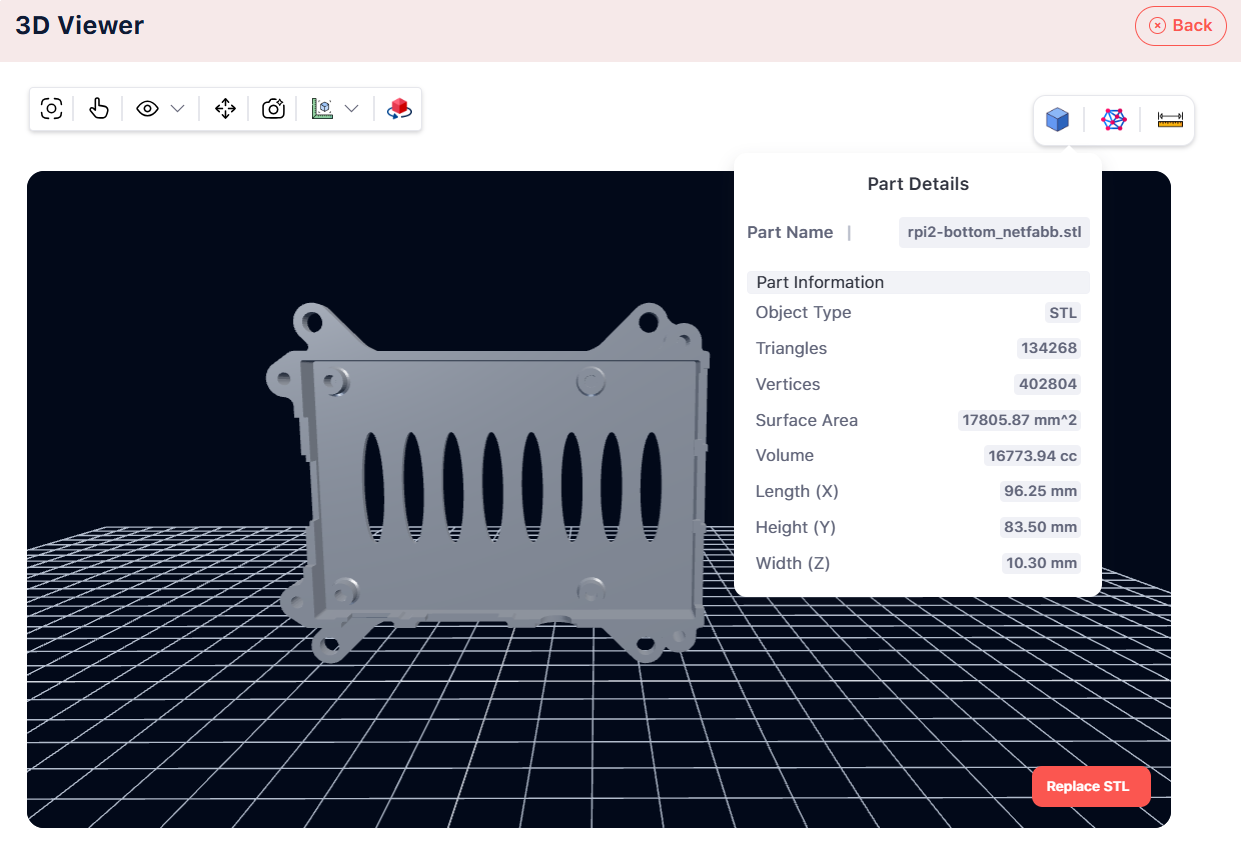Click the Triangles count value 134268

(1048, 348)
